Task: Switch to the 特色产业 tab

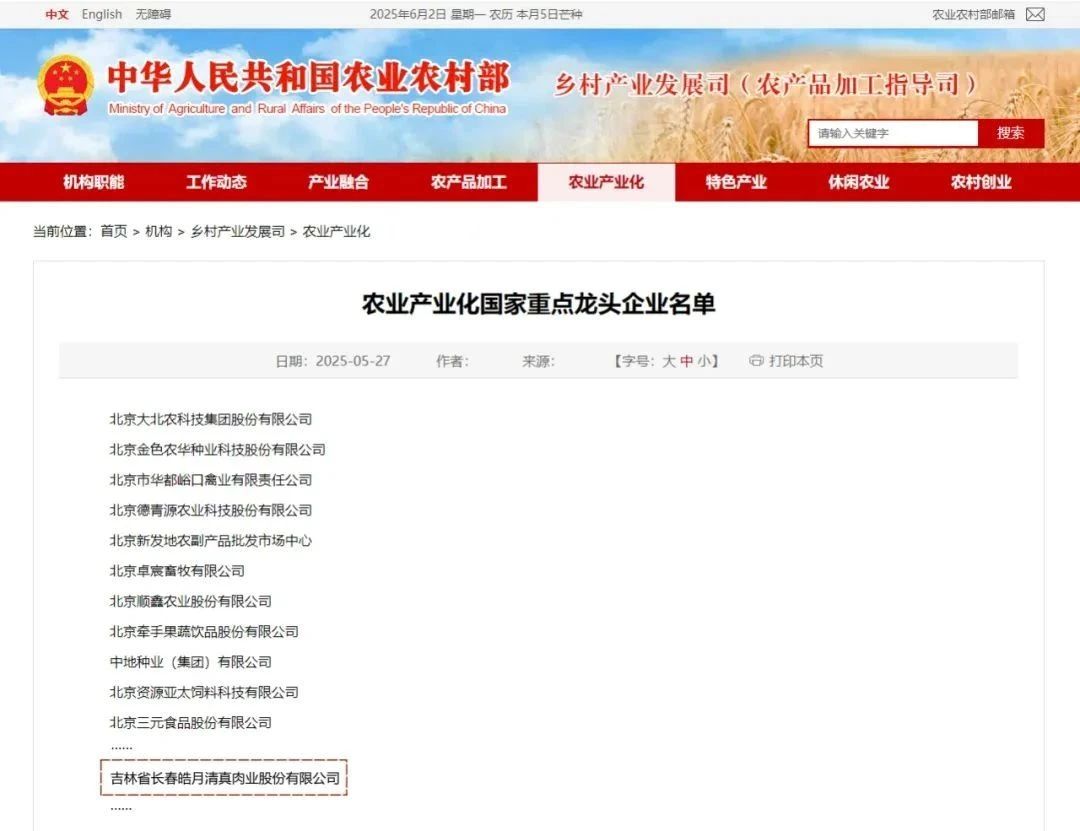Action: tap(736, 182)
